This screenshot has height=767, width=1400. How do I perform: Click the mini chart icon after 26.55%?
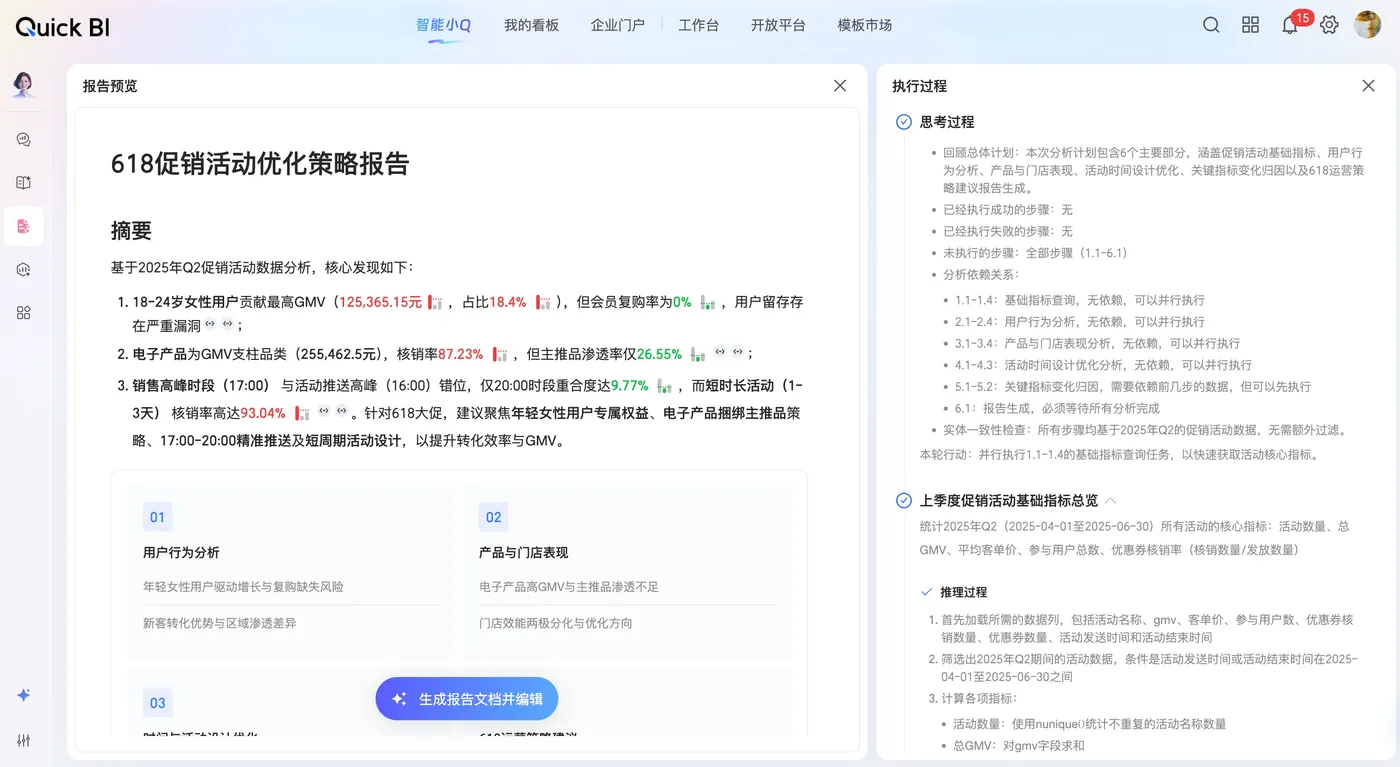click(x=698, y=354)
